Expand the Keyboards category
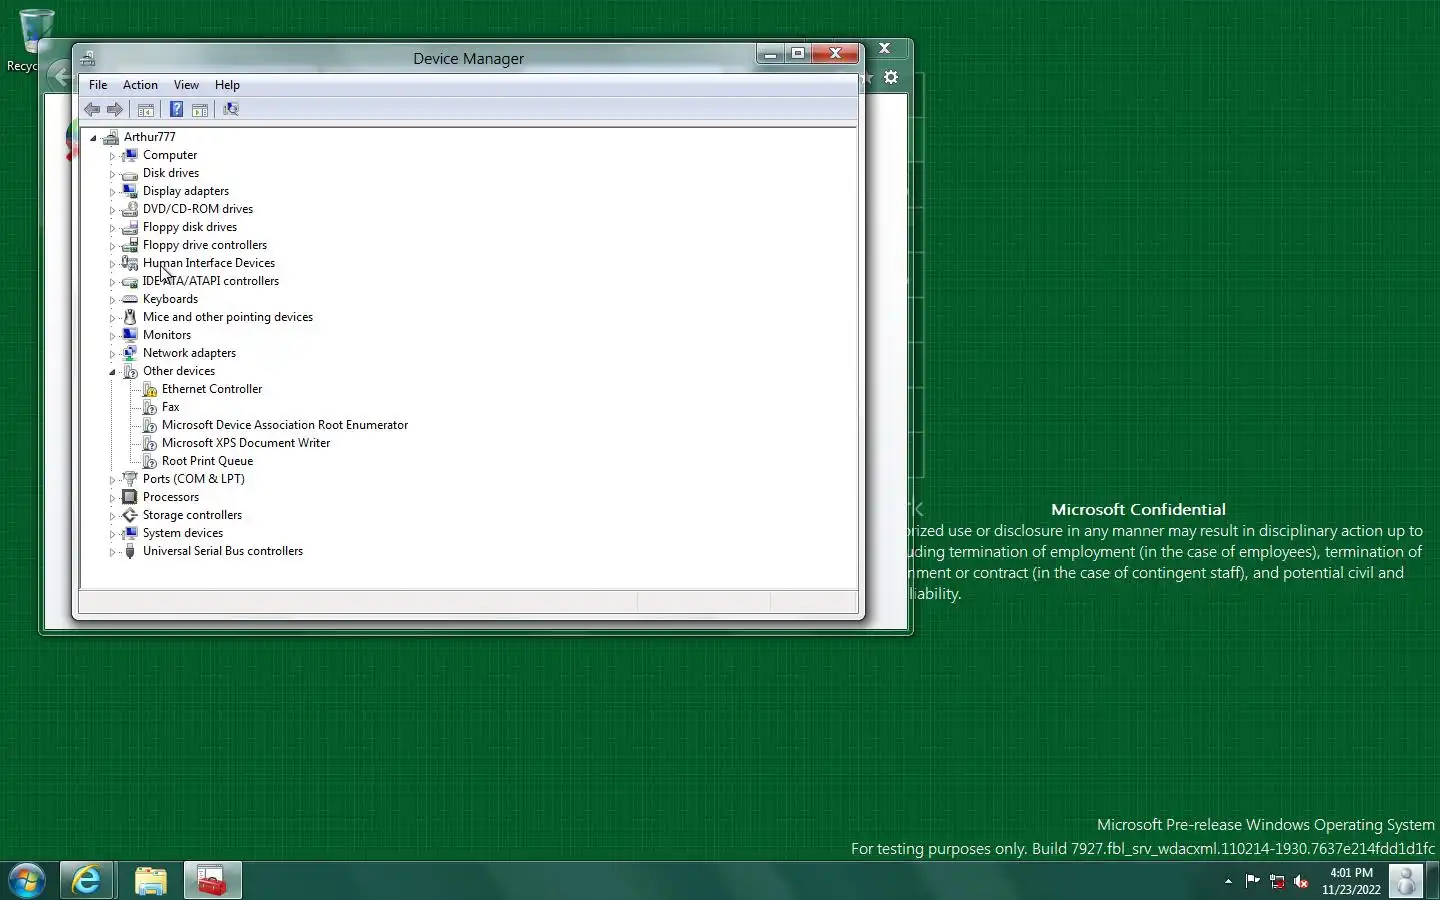This screenshot has width=1440, height=900. tap(112, 300)
